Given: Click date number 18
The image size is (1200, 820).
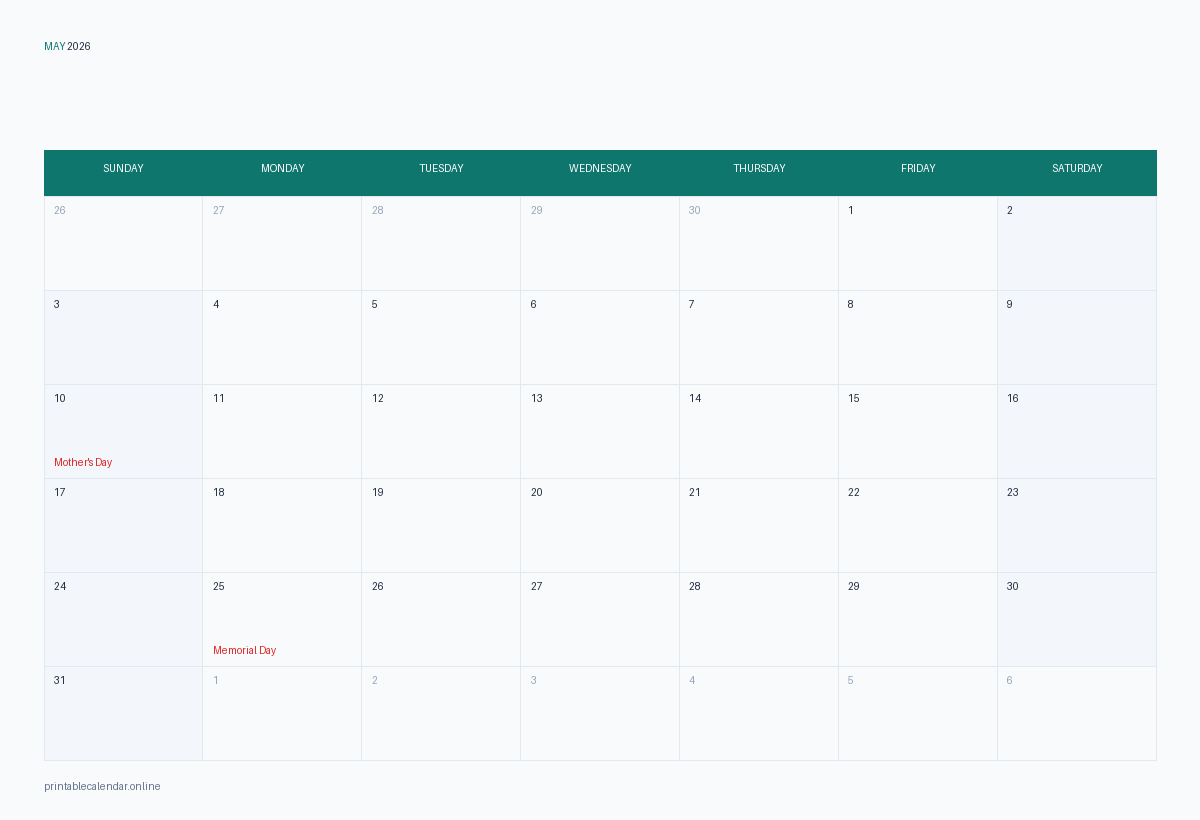Looking at the screenshot, I should [x=219, y=493].
